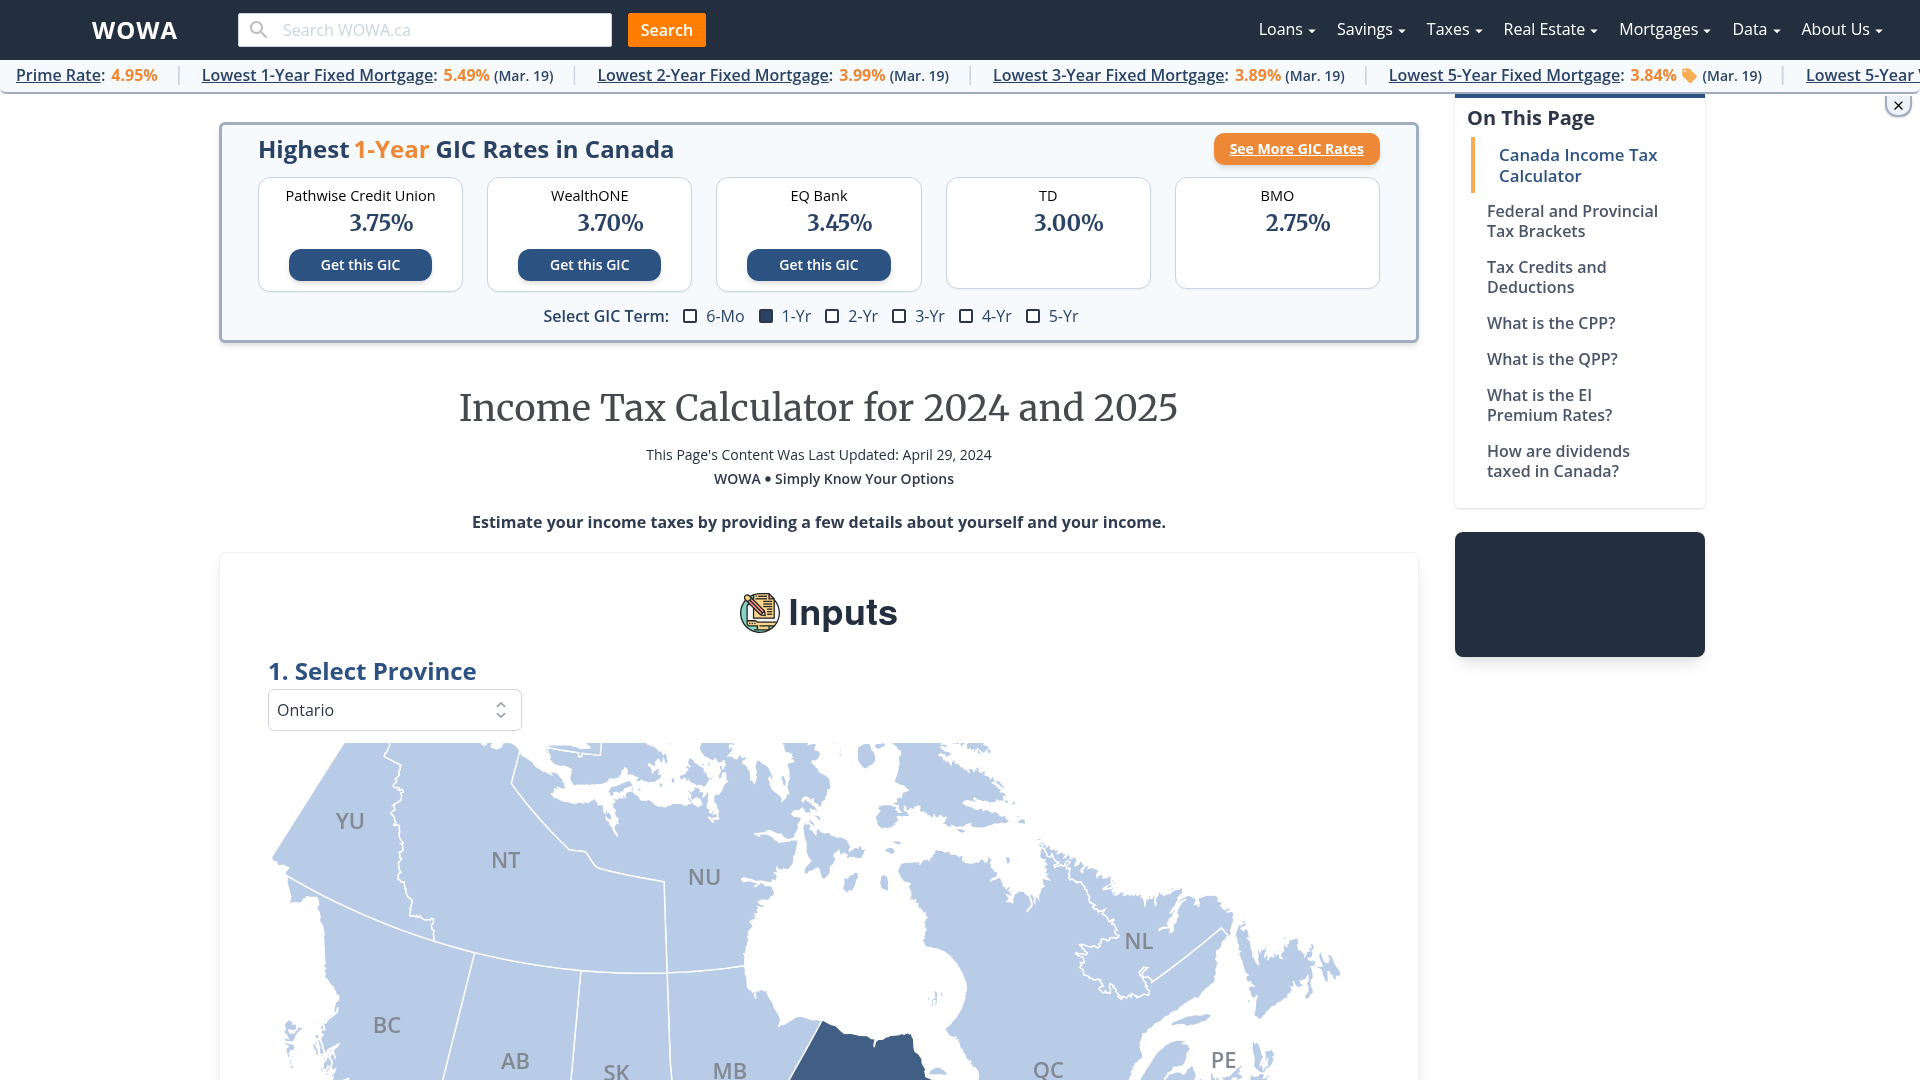The height and width of the screenshot is (1080, 1920).
Task: Click the Inputs section owl icon
Action: pos(760,612)
